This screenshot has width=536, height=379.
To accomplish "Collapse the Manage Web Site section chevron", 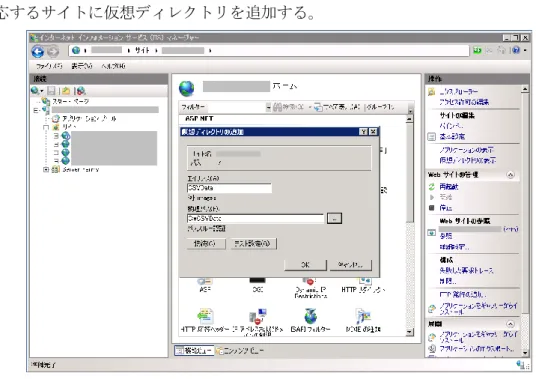I will (x=510, y=175).
